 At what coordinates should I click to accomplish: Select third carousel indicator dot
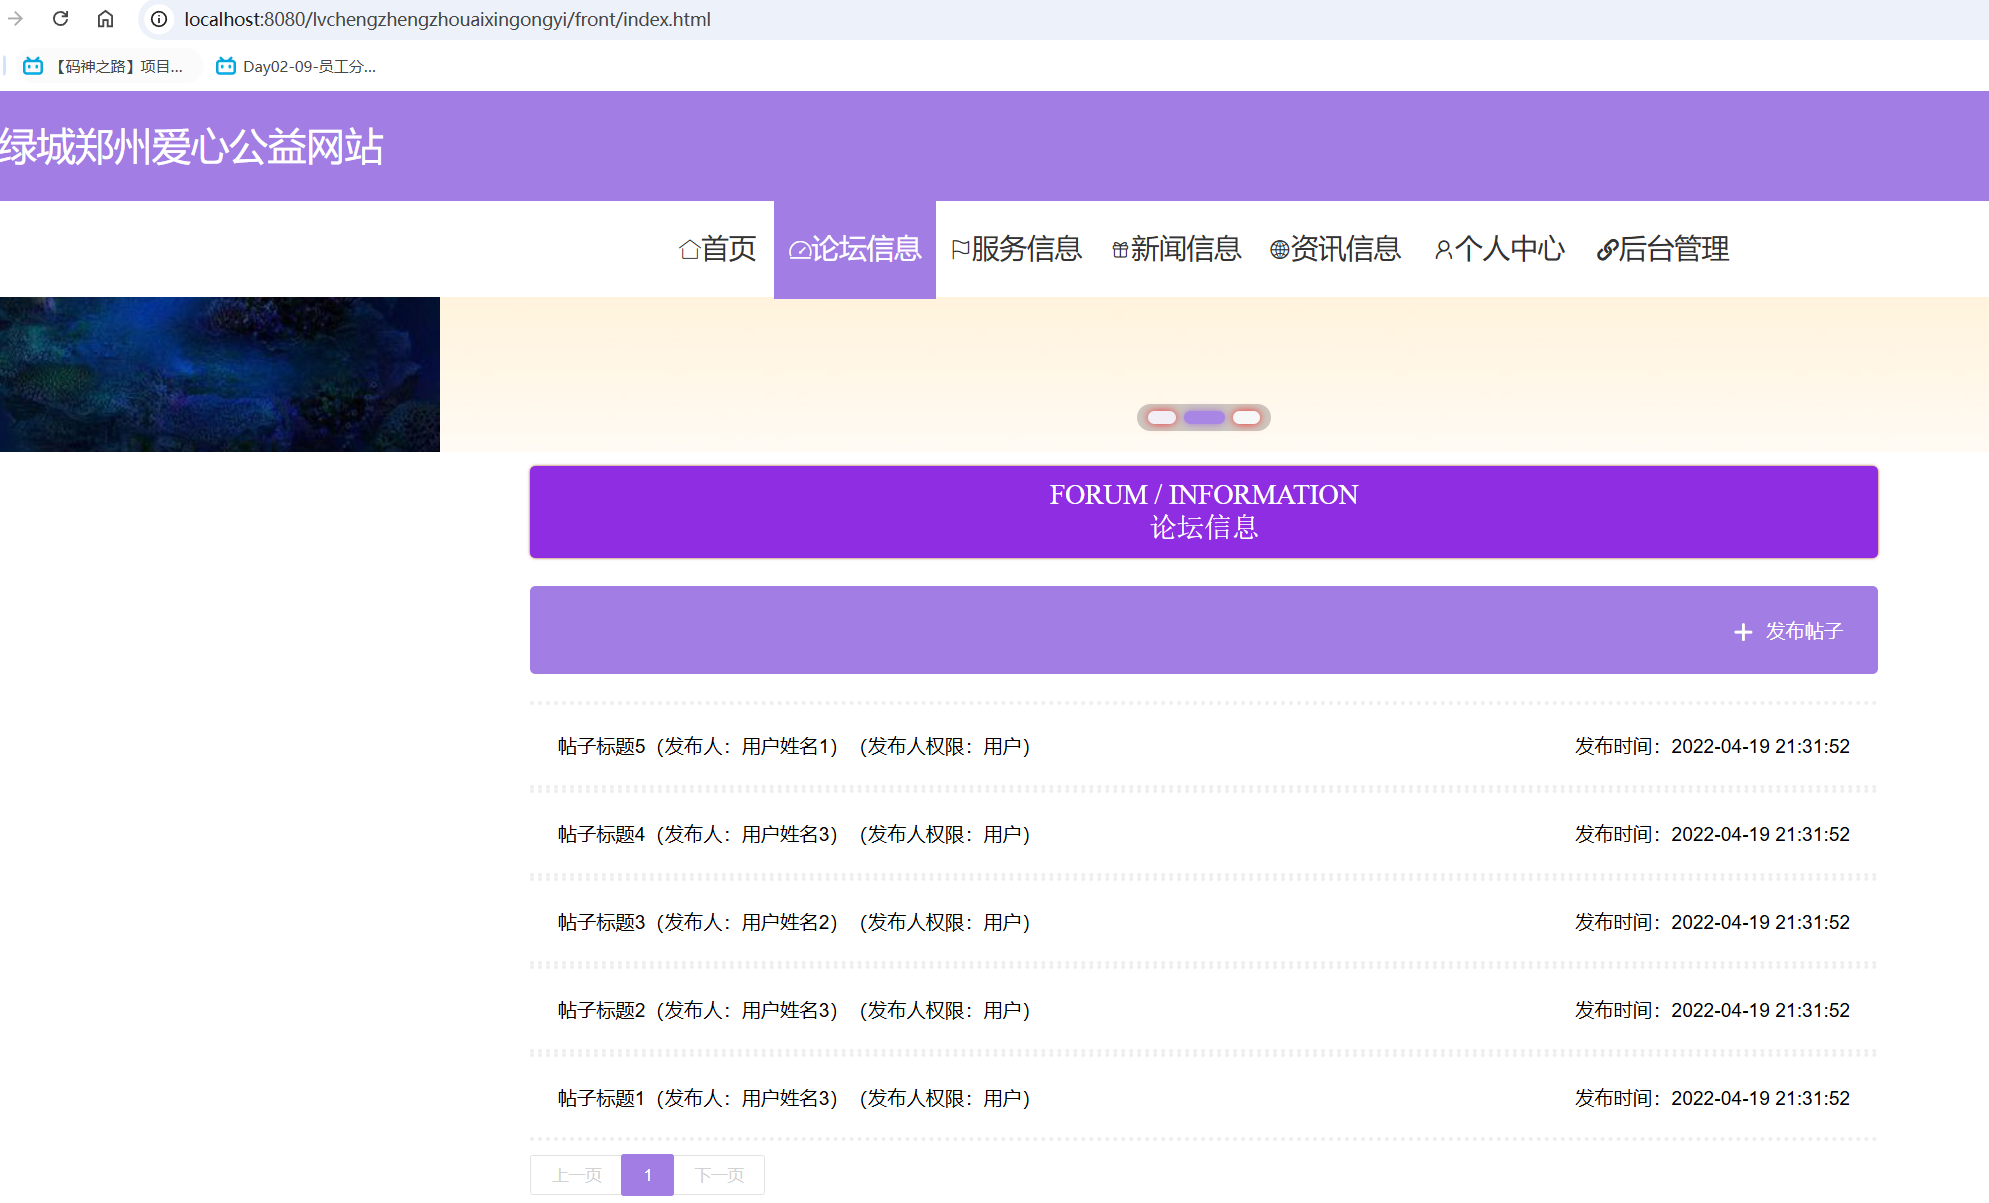coord(1246,417)
